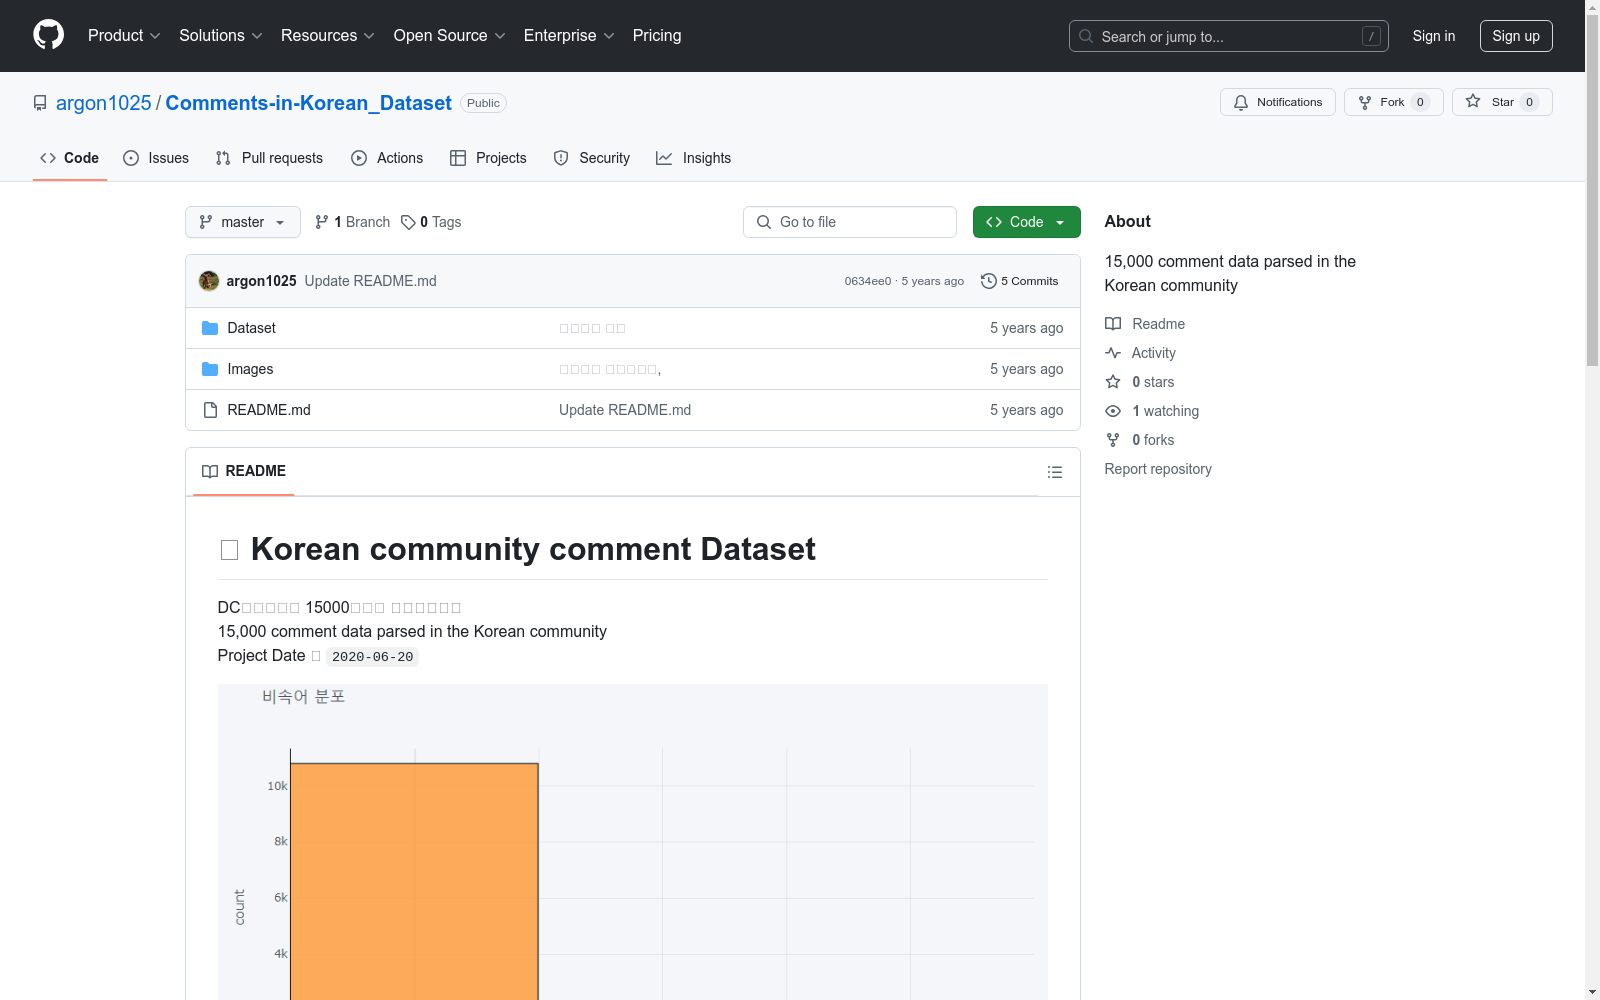Expand the Enterprise dropdown
Screen dimensions: 1600x1000
(x=569, y=36)
